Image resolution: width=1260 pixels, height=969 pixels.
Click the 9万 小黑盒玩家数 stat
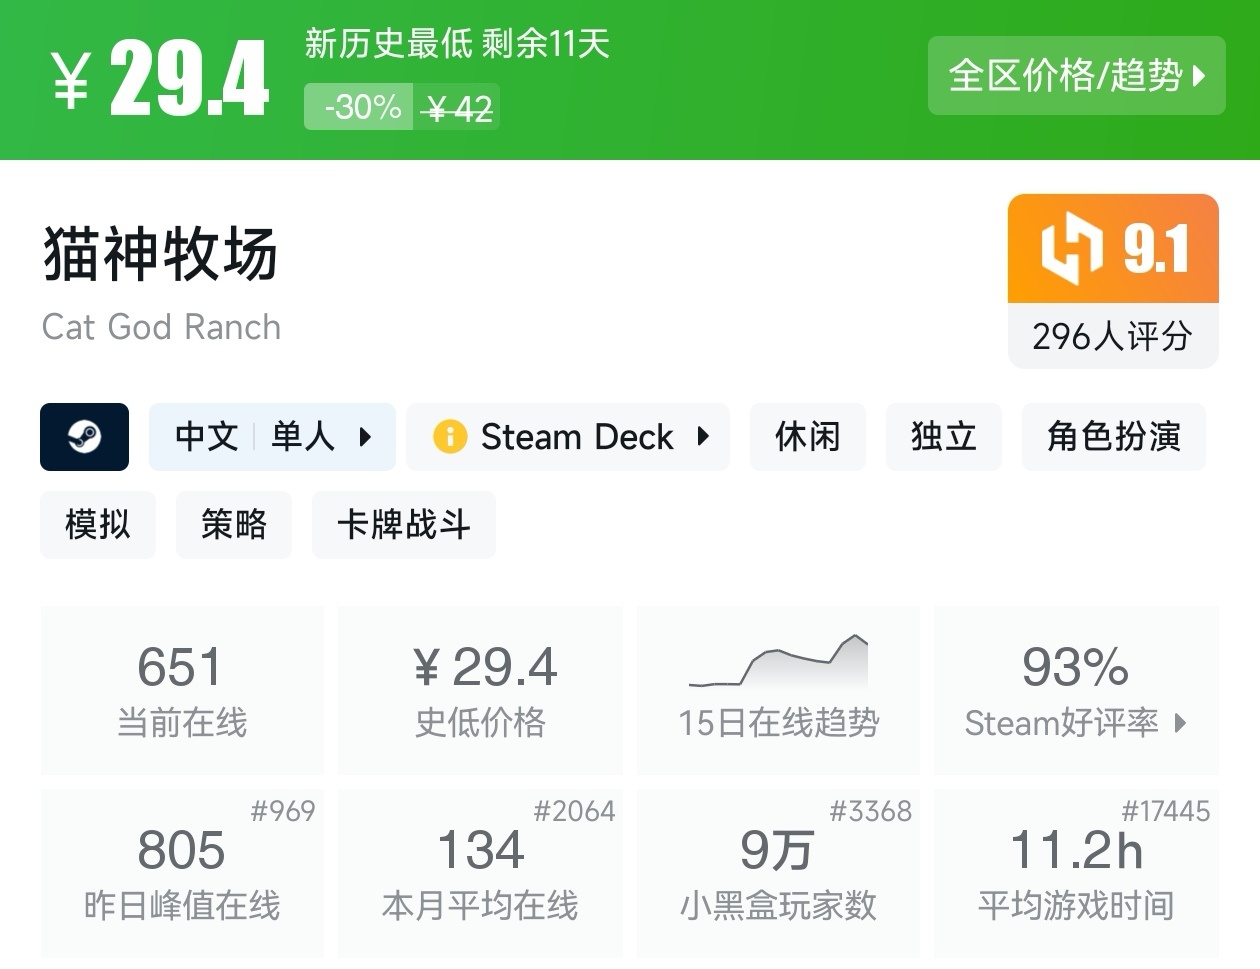[778, 873]
